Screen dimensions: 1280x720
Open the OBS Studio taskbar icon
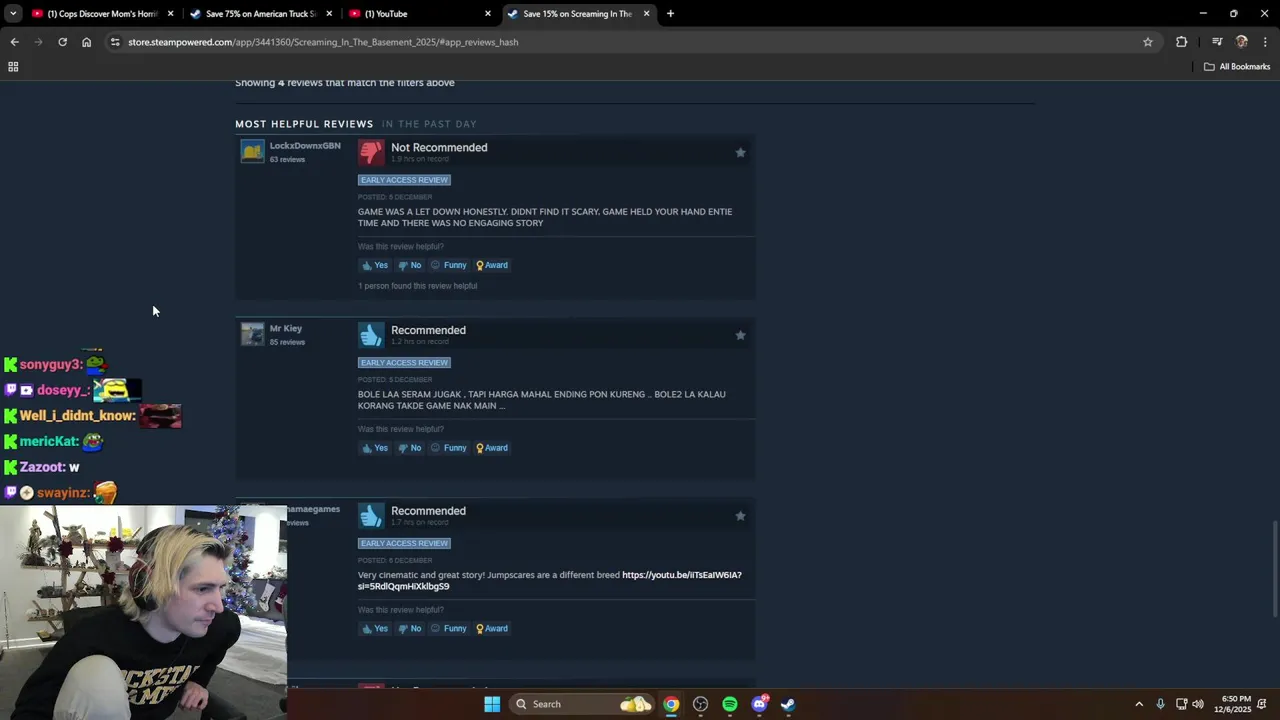coord(700,704)
